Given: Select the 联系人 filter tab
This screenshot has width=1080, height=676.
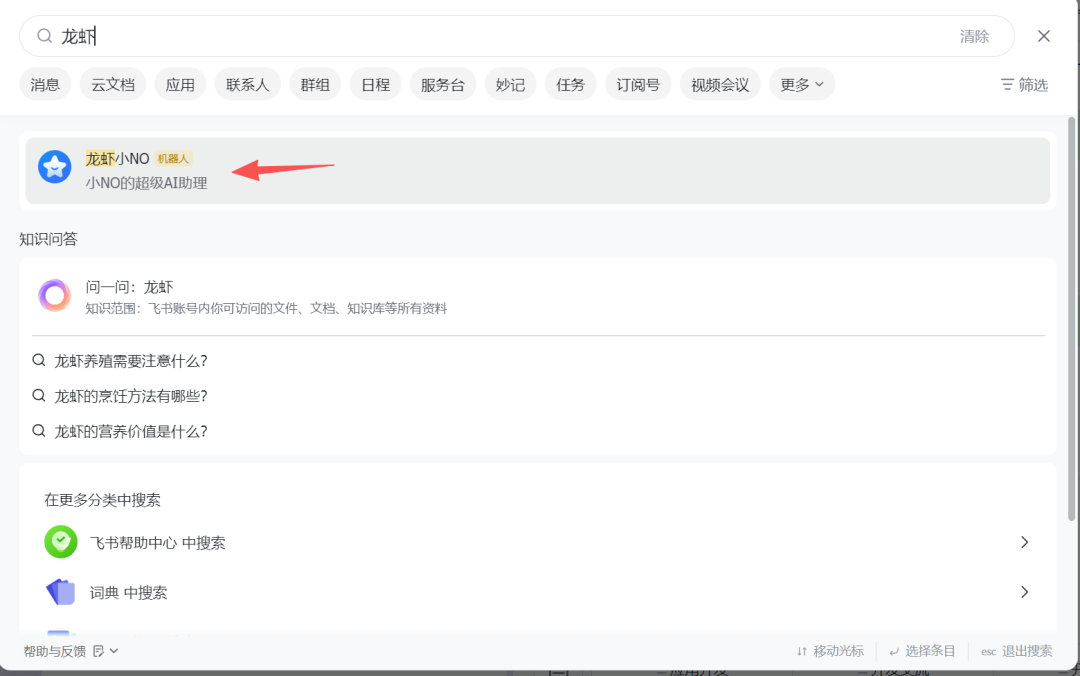Looking at the screenshot, I should pos(247,85).
